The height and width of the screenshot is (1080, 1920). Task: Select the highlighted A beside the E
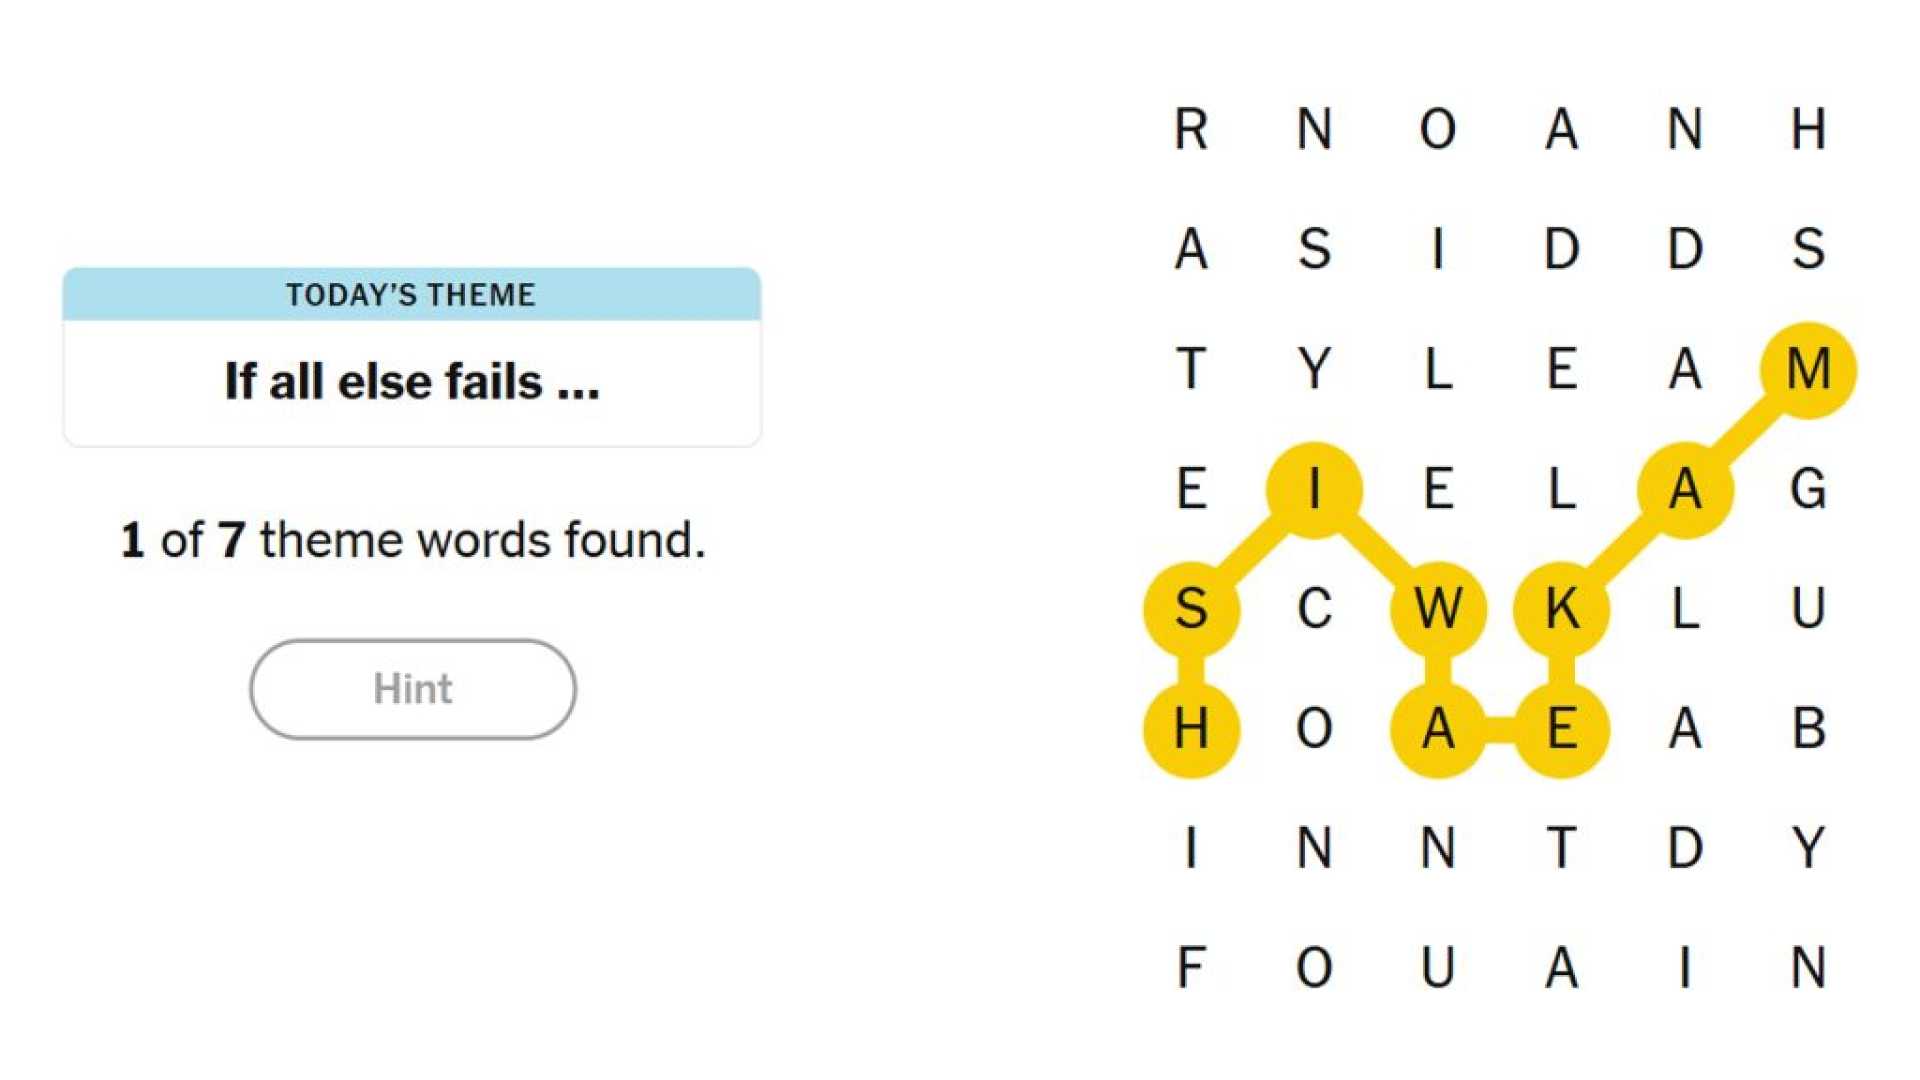tap(1440, 730)
